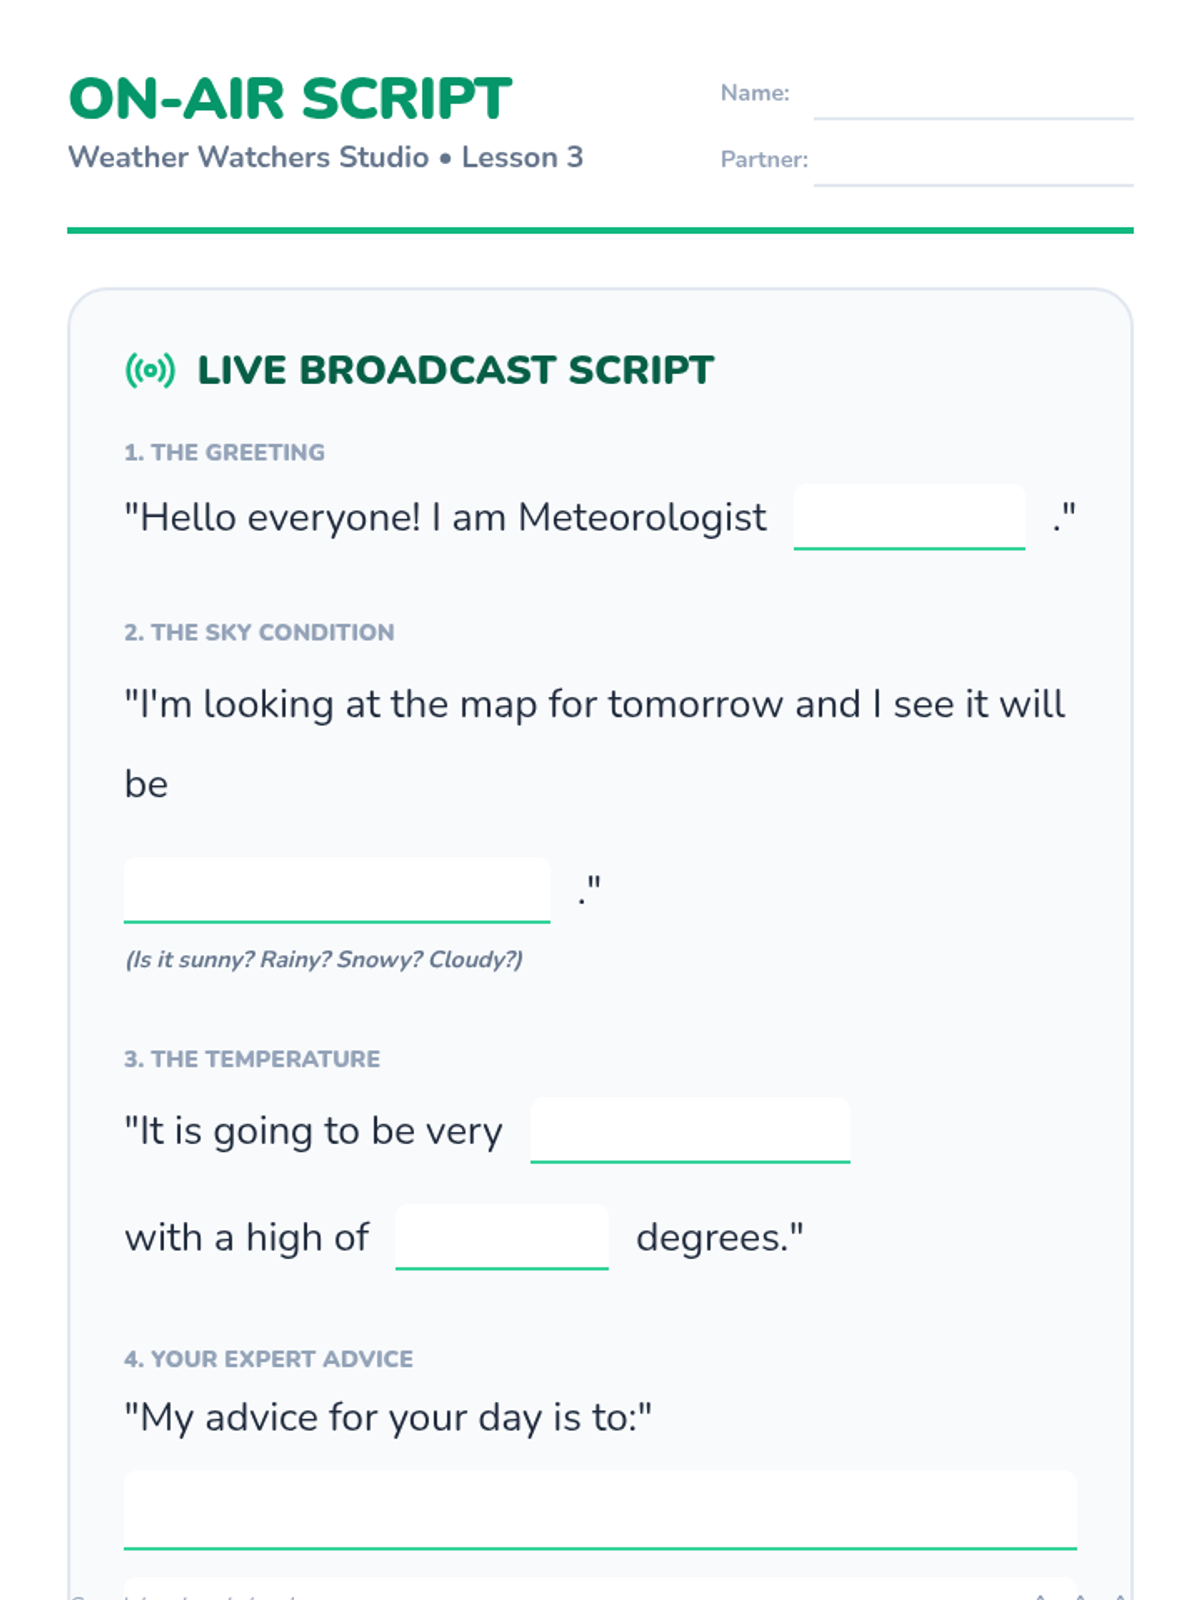1200x1600 pixels.
Task: Click the "3. THE TEMPERATURE" section label
Action: pyautogui.click(x=252, y=1059)
